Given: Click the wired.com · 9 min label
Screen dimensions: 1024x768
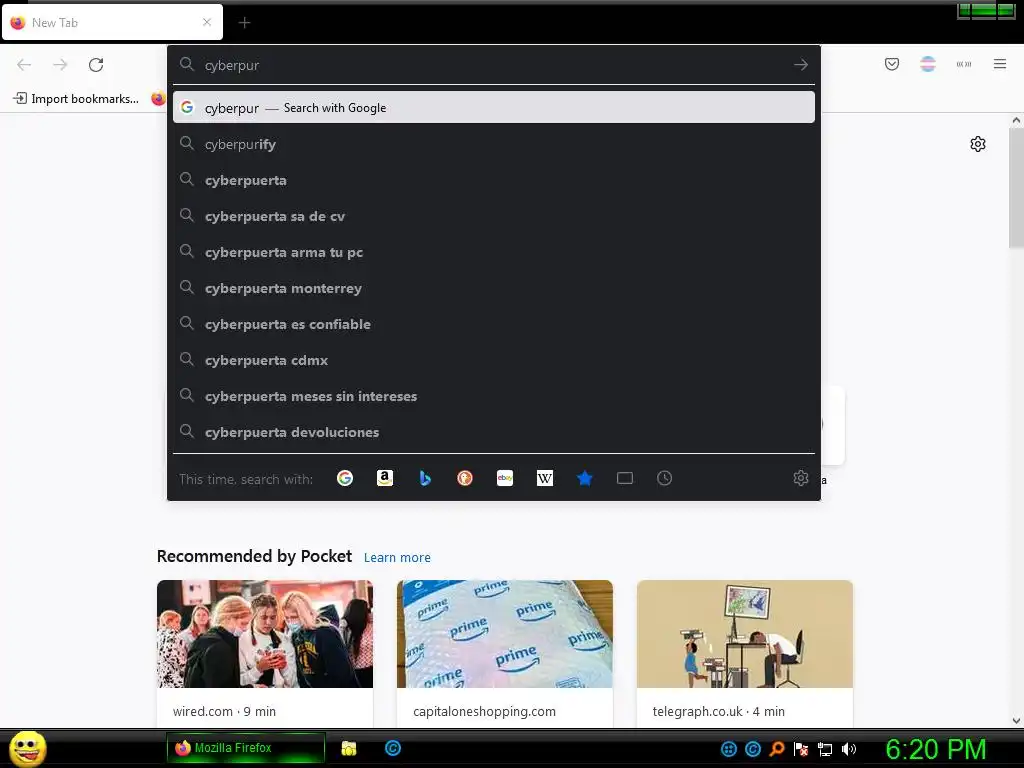Looking at the screenshot, I should (224, 711).
